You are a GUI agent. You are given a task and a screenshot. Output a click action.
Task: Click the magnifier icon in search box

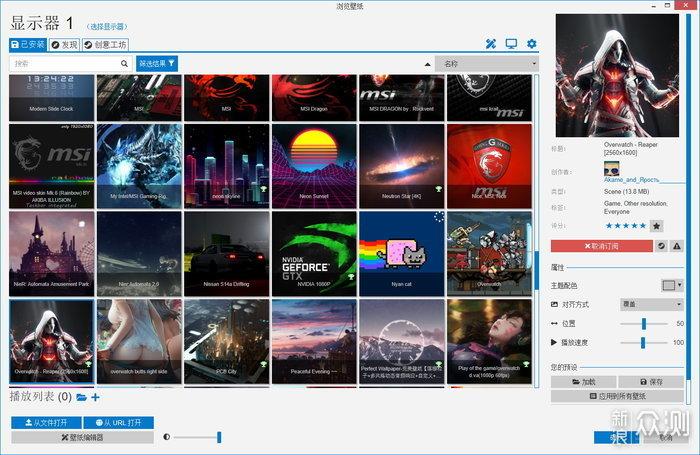pyautogui.click(x=124, y=64)
